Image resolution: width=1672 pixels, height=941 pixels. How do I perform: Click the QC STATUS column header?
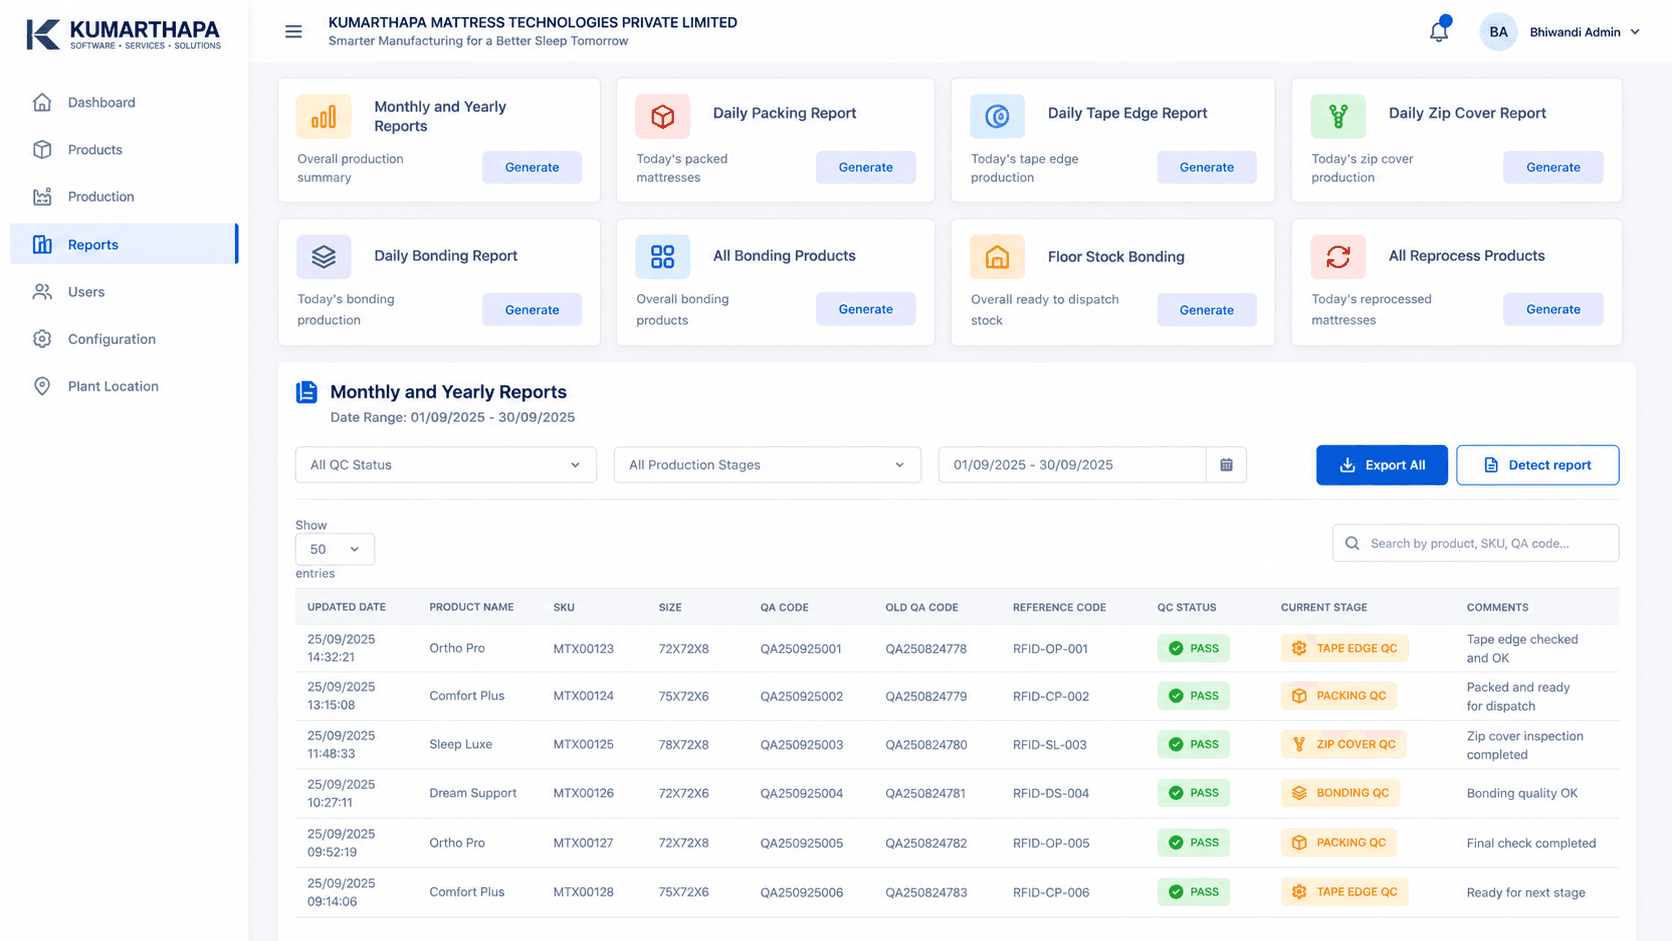1187,607
